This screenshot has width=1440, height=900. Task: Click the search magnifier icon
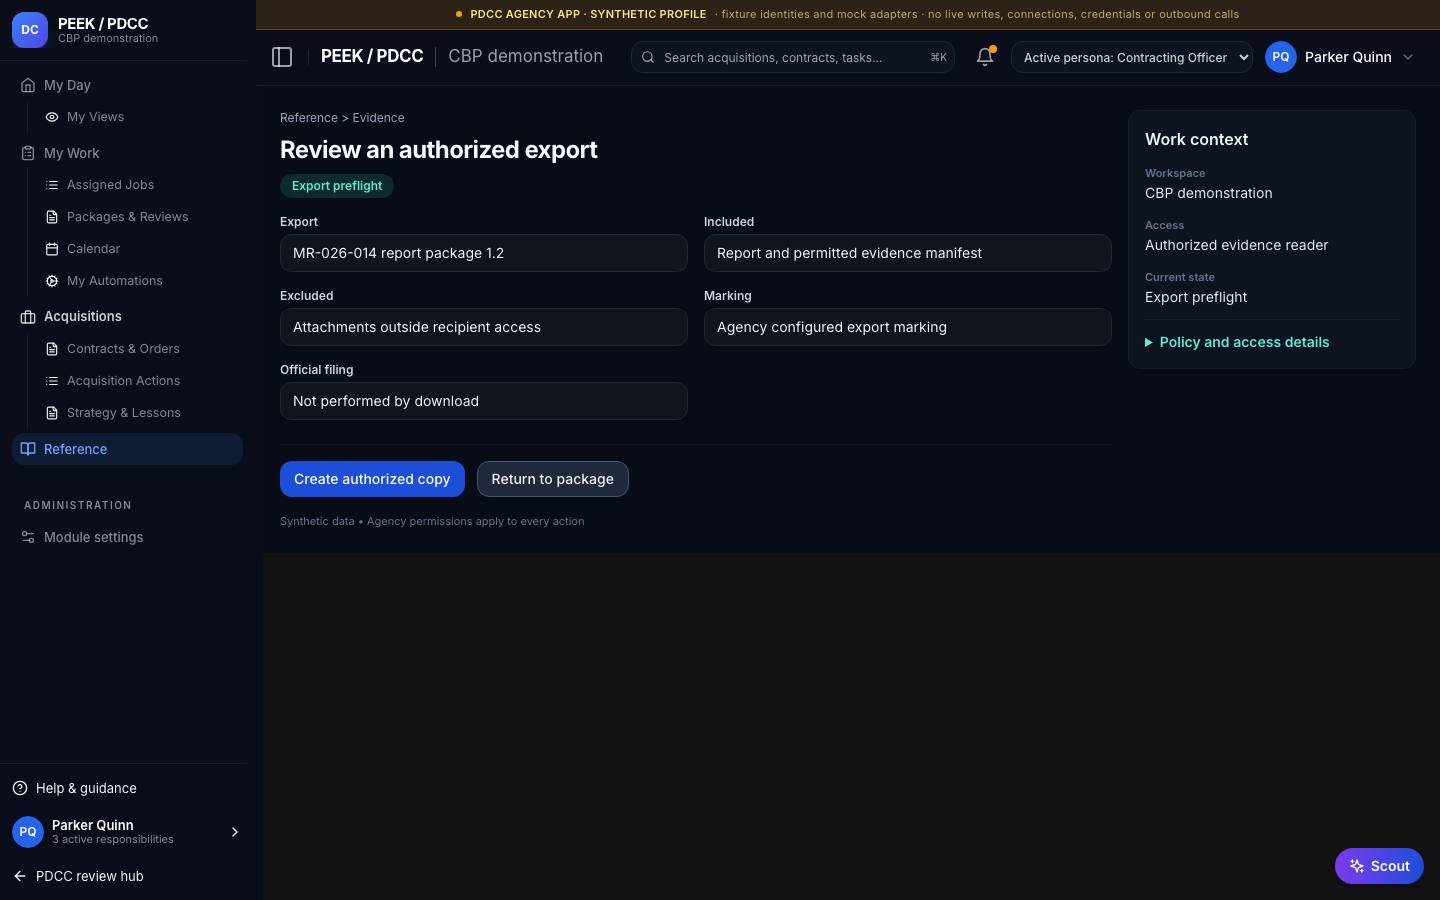click(648, 58)
